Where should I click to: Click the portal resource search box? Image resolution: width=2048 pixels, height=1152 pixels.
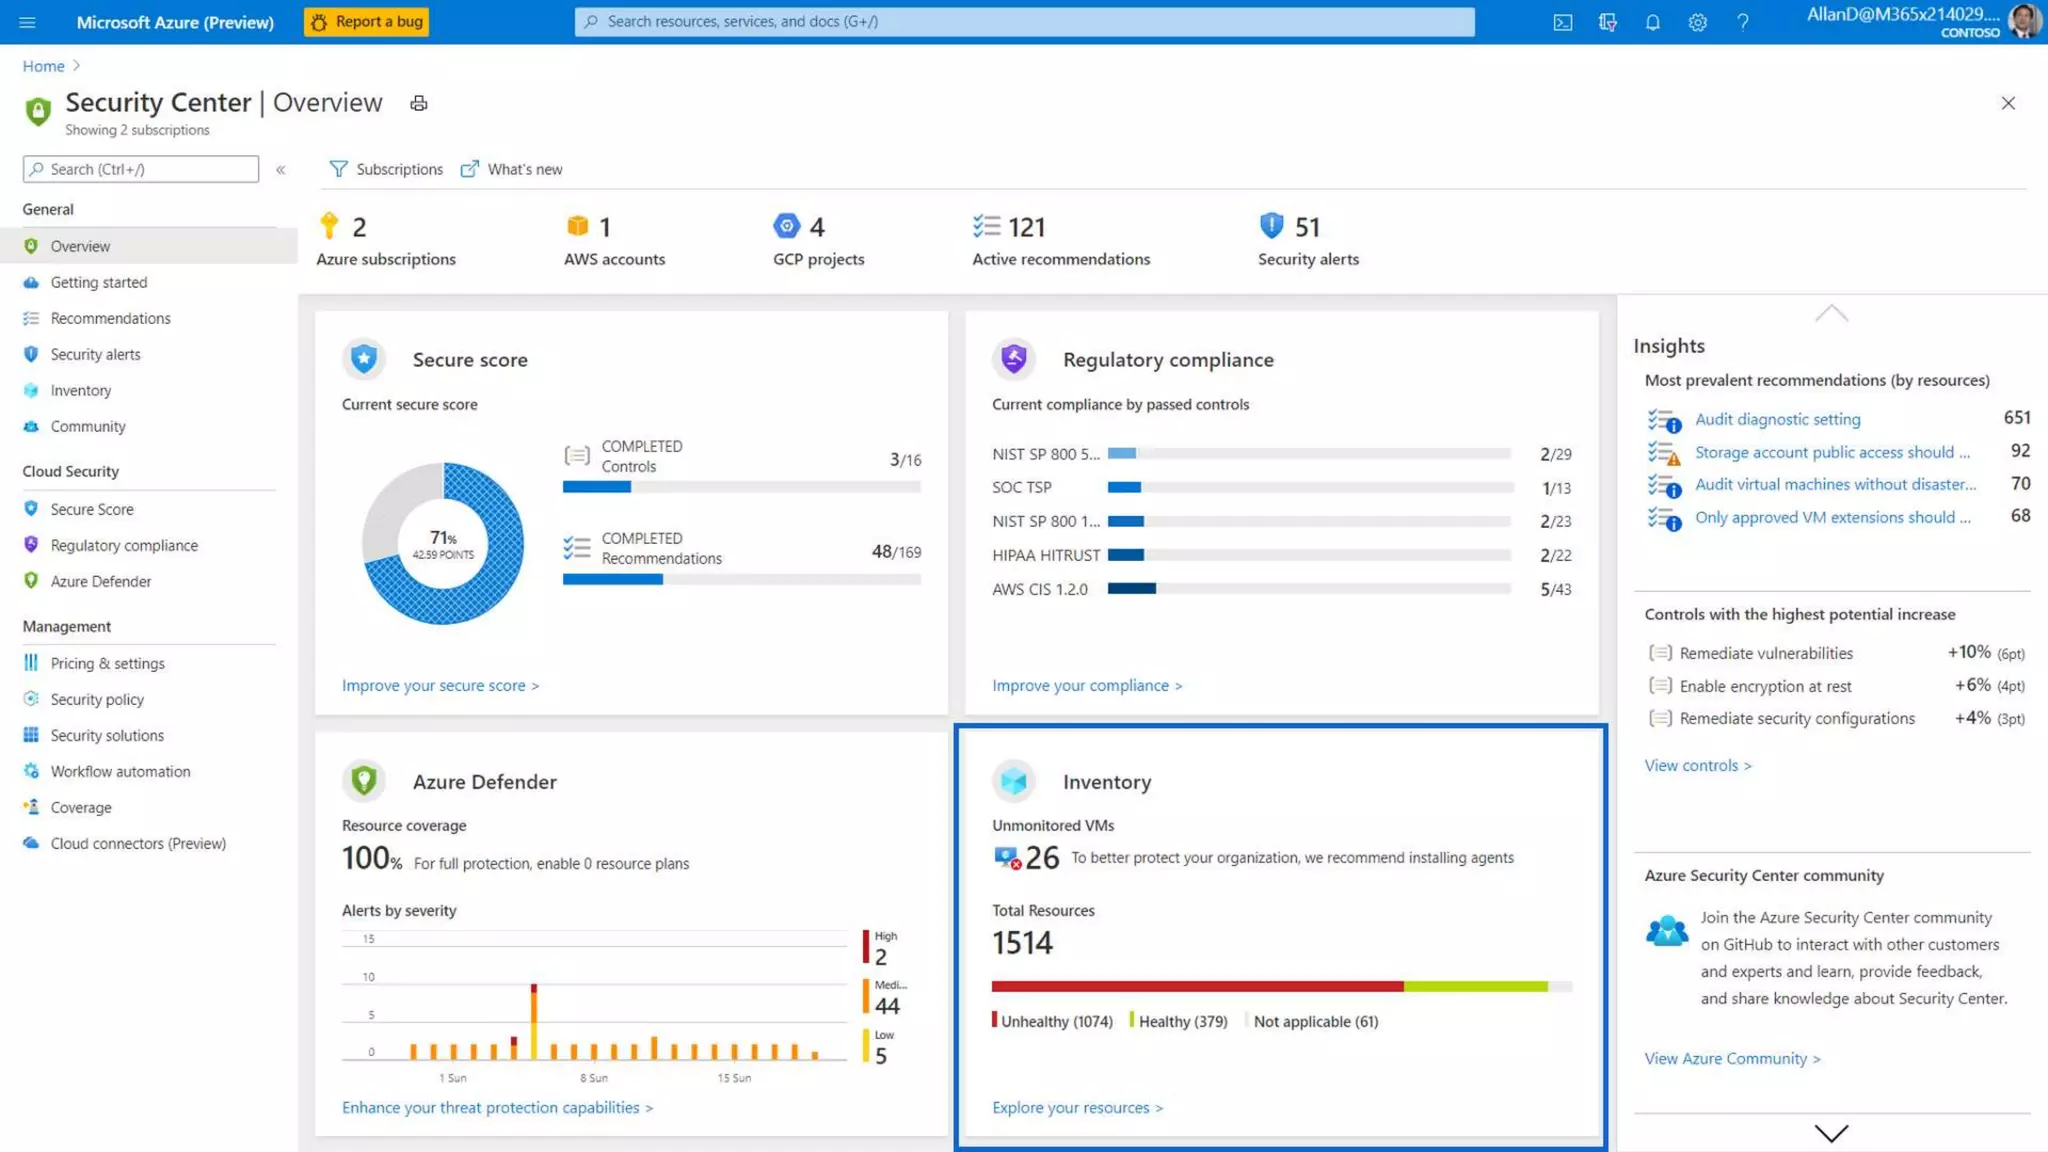pyautogui.click(x=1024, y=22)
